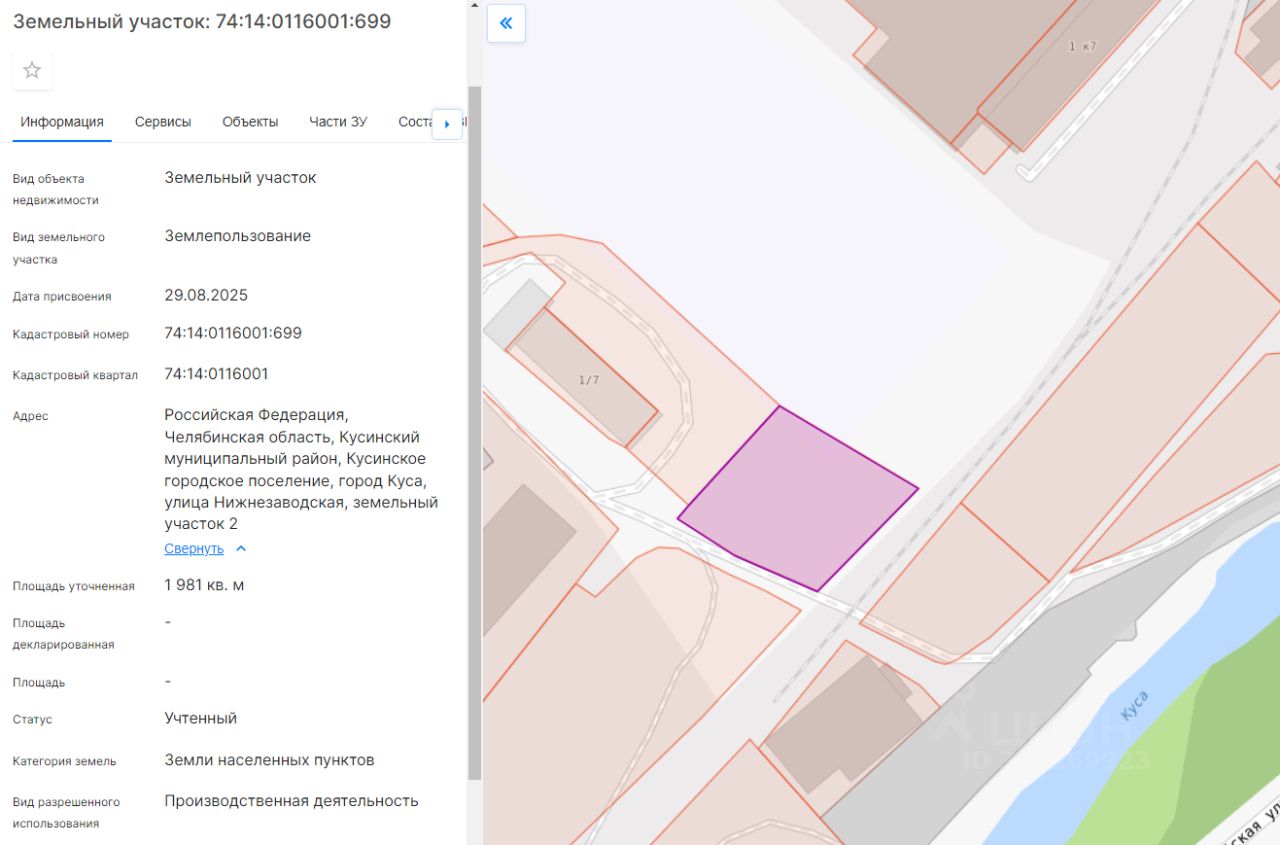Click the Куса river label on map
Image resolution: width=1280 pixels, height=845 pixels.
1134,705
